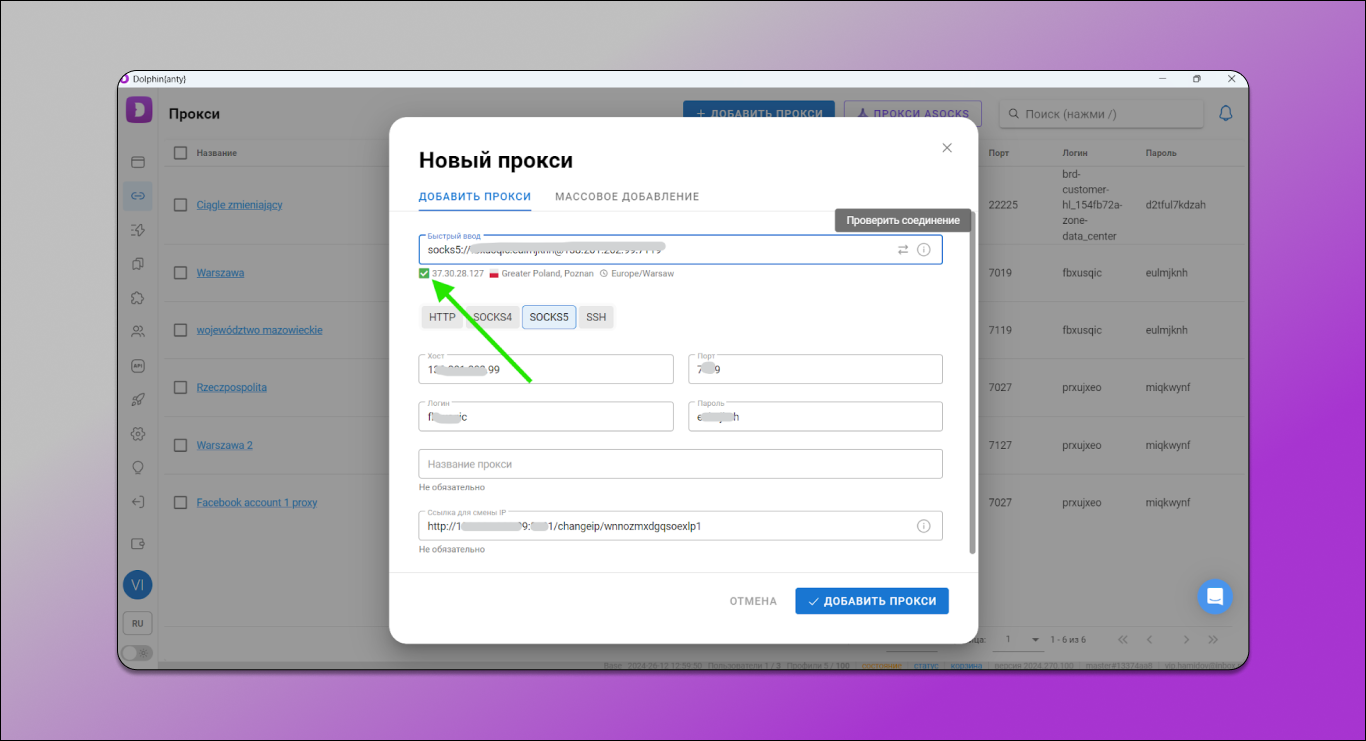Tick the checkbox for Warszawa 2
The width and height of the screenshot is (1366, 741).
(181, 445)
